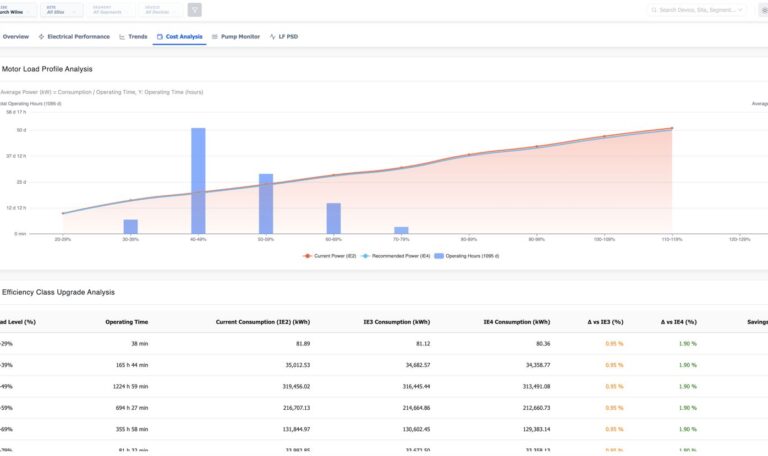This screenshot has width=768, height=456.
Task: Click the Δ vs IE3 (%) column header
Action: click(605, 322)
